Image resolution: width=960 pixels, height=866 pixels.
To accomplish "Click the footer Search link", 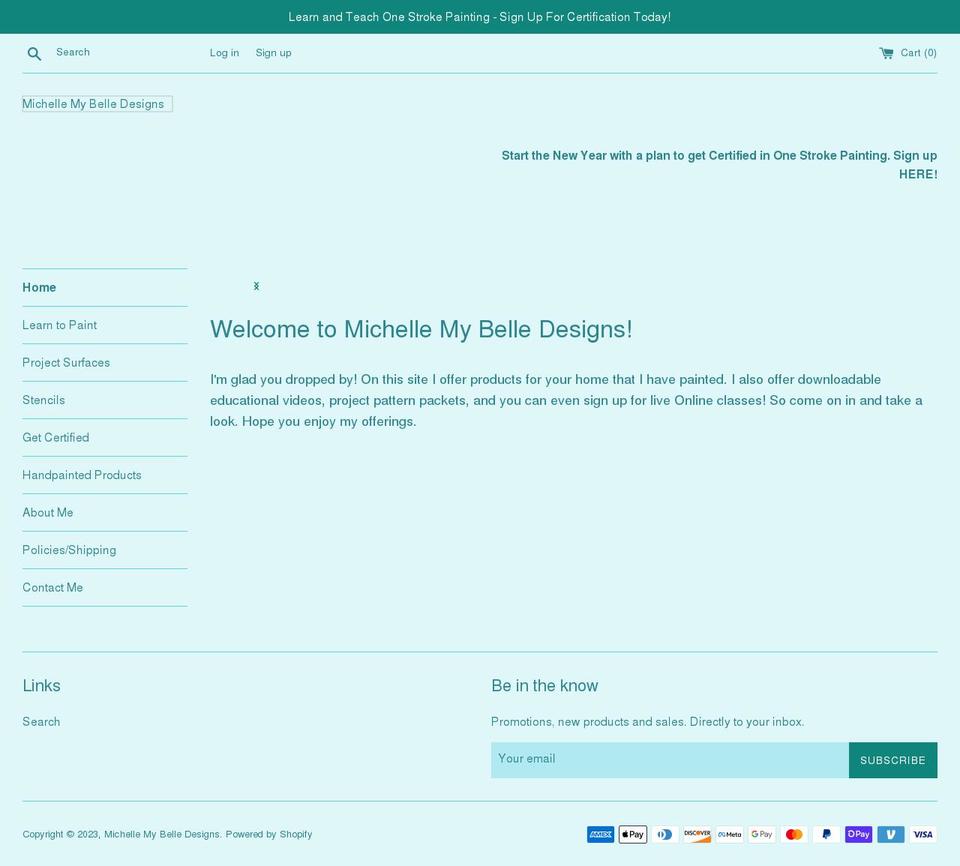I will [x=41, y=721].
